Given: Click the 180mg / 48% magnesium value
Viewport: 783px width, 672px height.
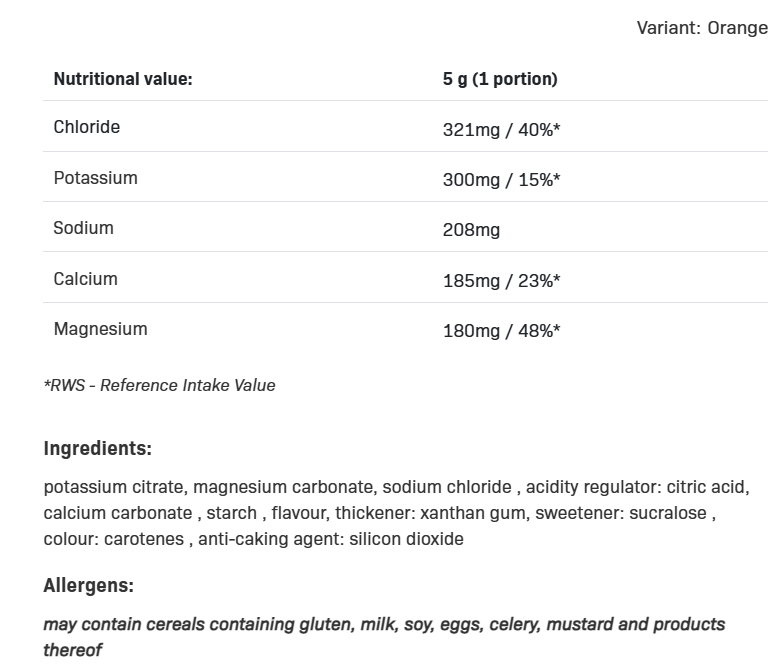Looking at the screenshot, I should (501, 331).
